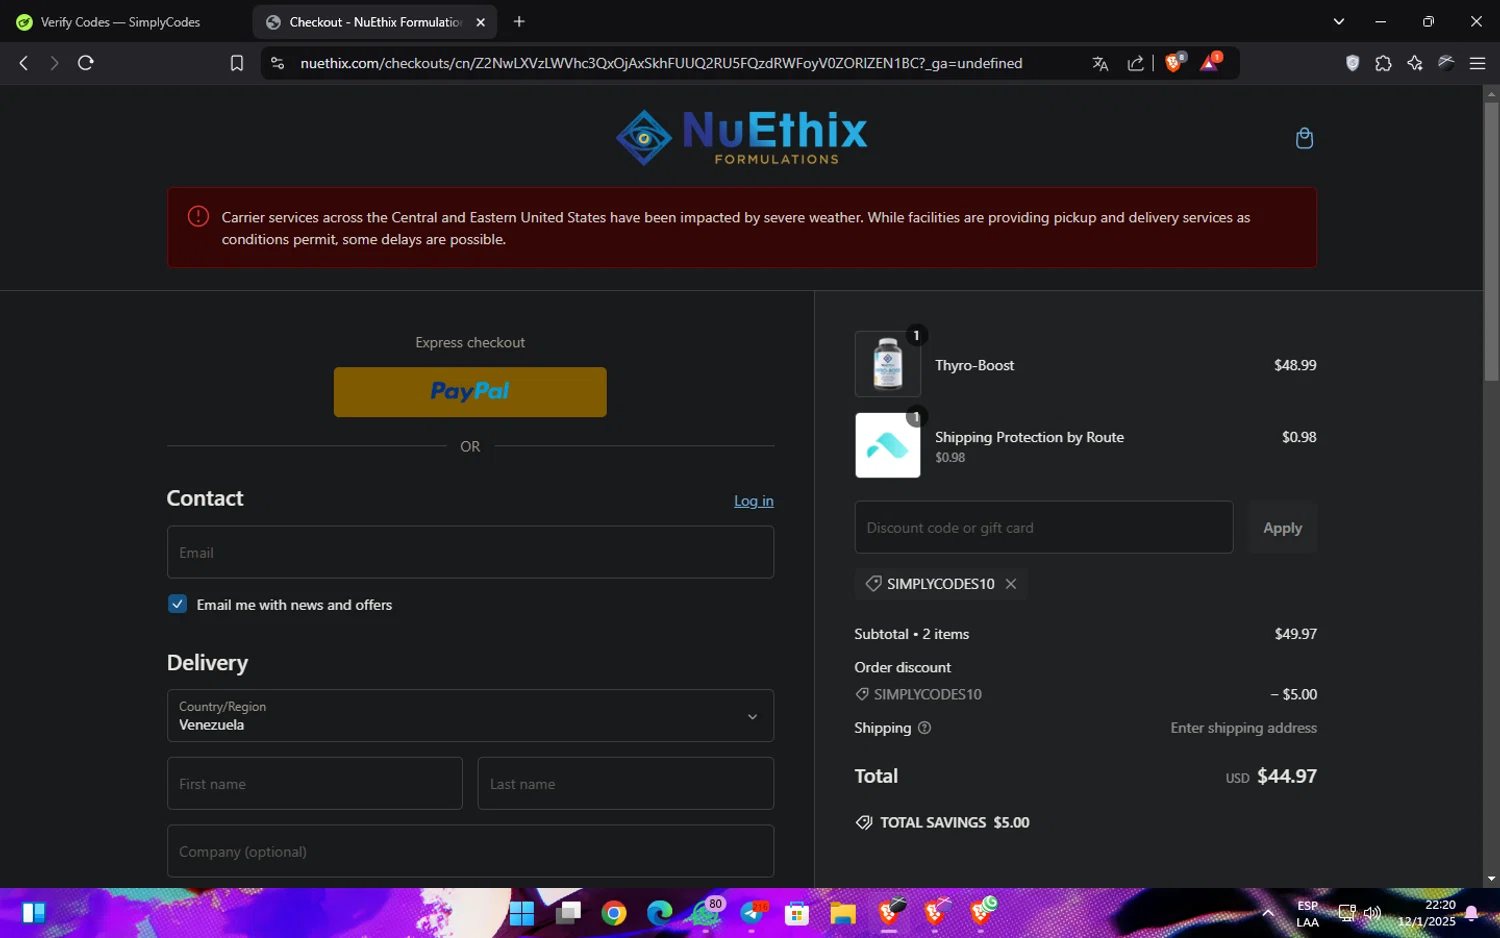The width and height of the screenshot is (1500, 938).
Task: Click the Total amount $44.97
Action: (1286, 776)
